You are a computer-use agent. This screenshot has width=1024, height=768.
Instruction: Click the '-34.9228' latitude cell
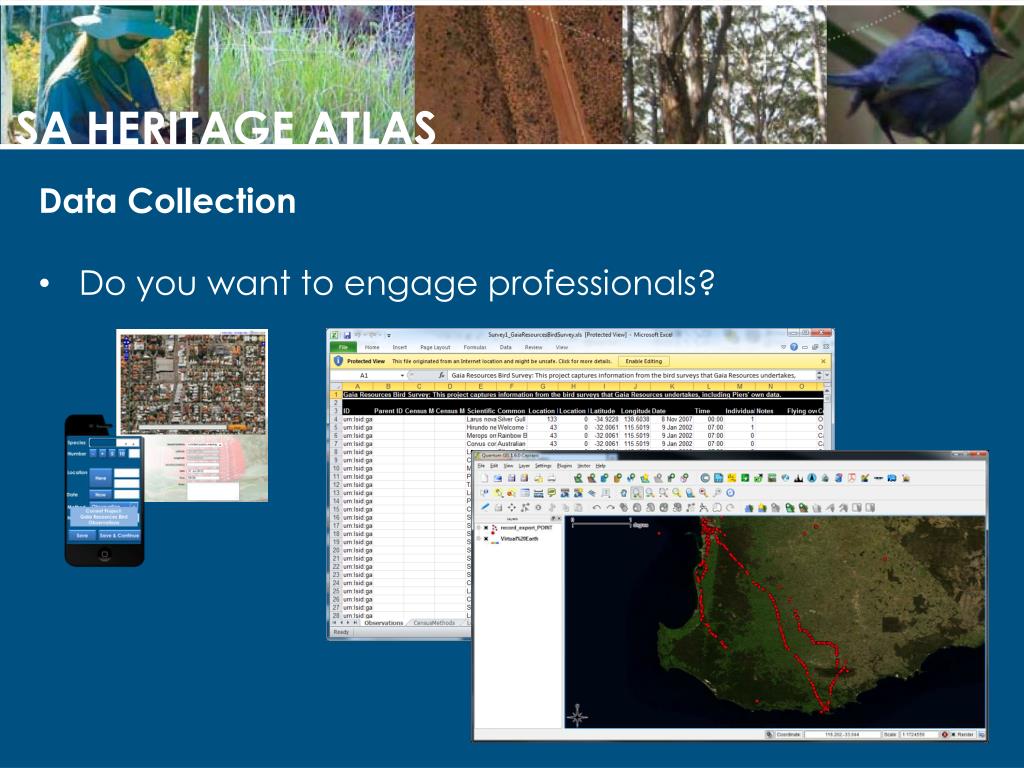(605, 419)
